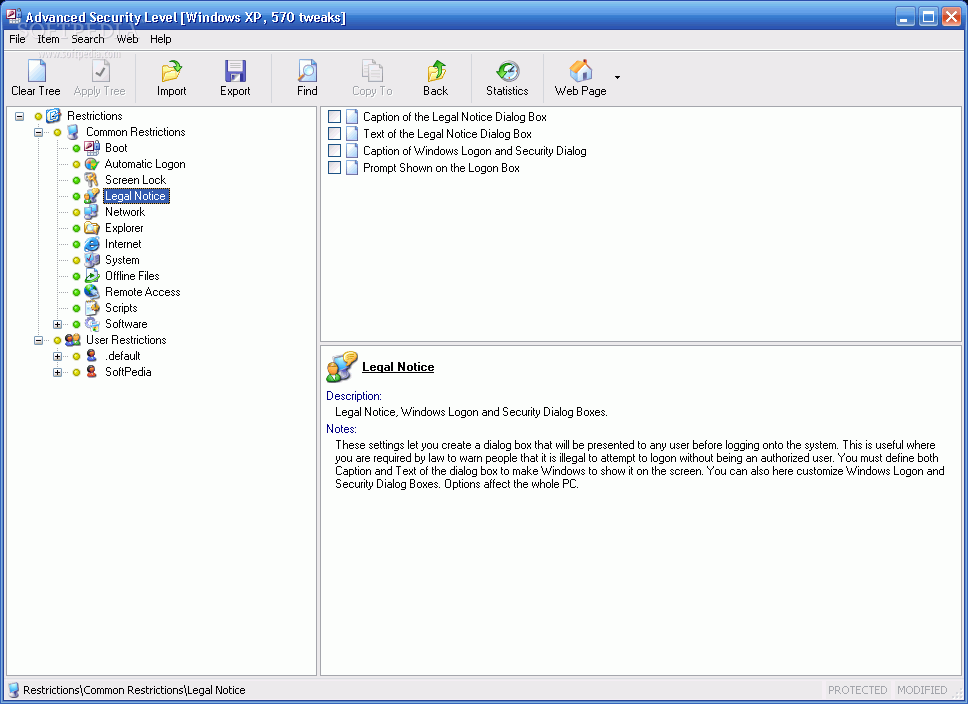Expand the SoftPedia user node
968x704 pixels.
pos(57,372)
